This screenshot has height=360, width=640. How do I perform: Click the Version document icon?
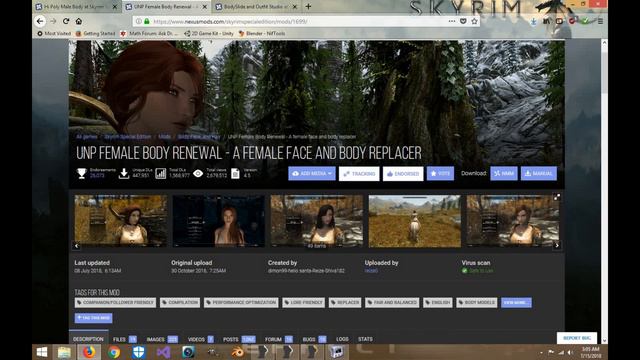point(235,173)
